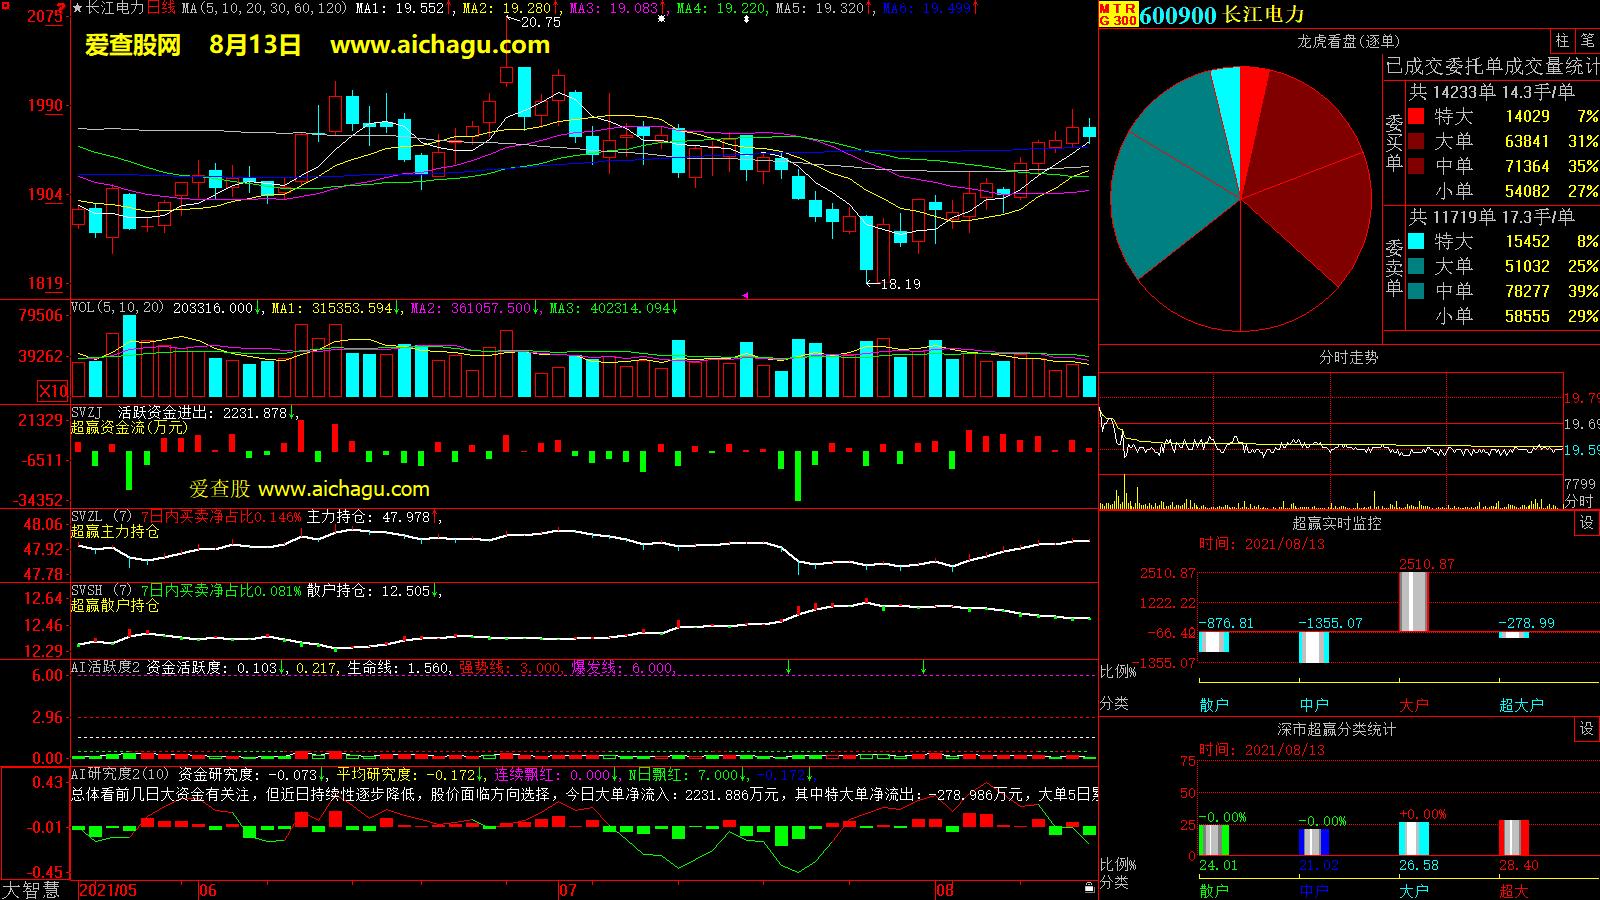Select the 龙虎看盘(逐单) panel title
This screenshot has height=900, width=1600.
coord(1348,41)
